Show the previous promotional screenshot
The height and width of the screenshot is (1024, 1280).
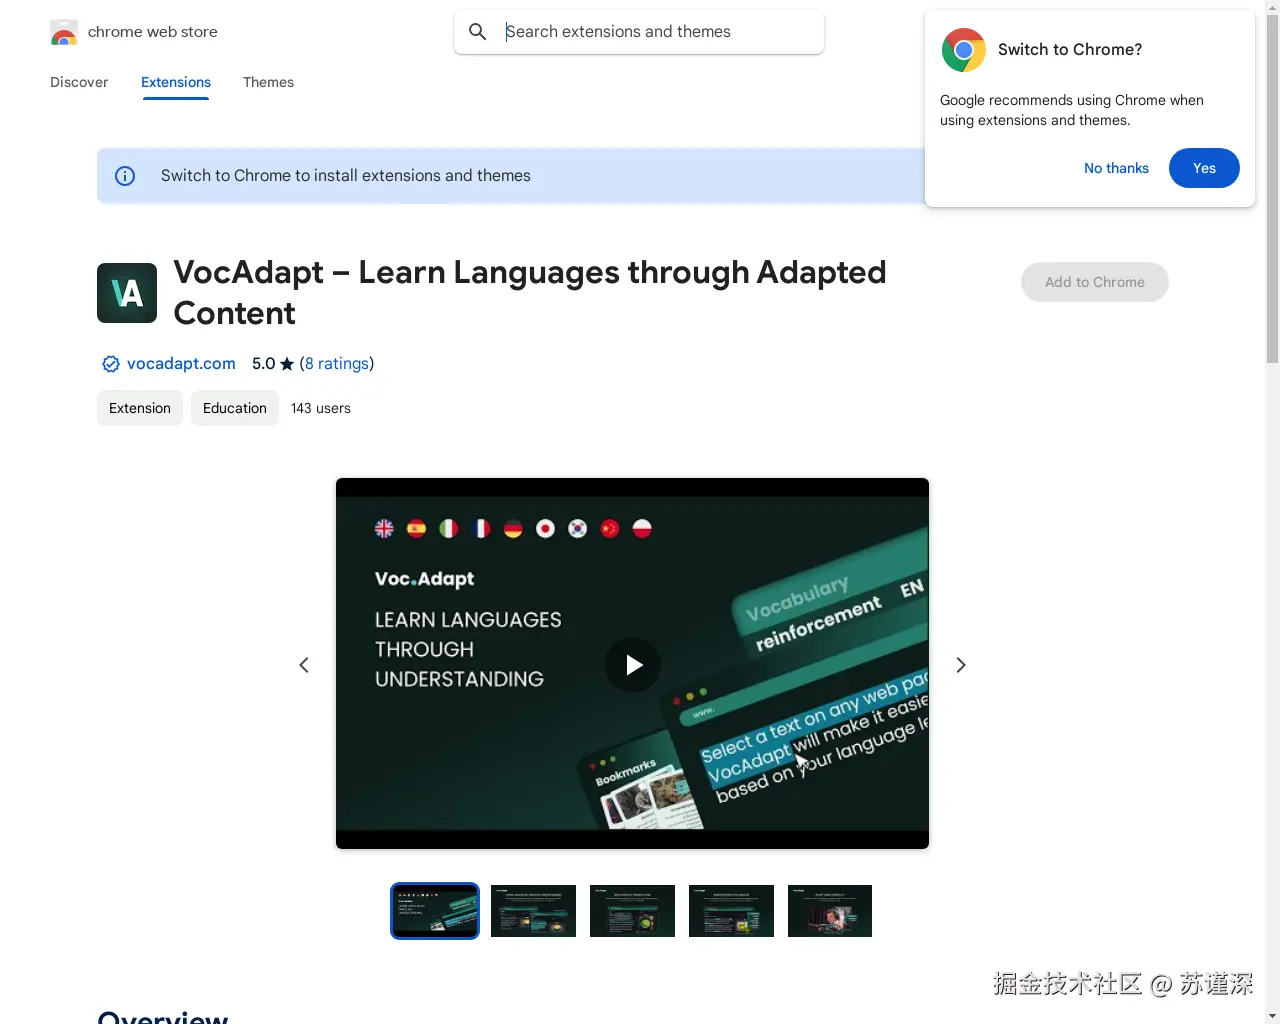(304, 664)
